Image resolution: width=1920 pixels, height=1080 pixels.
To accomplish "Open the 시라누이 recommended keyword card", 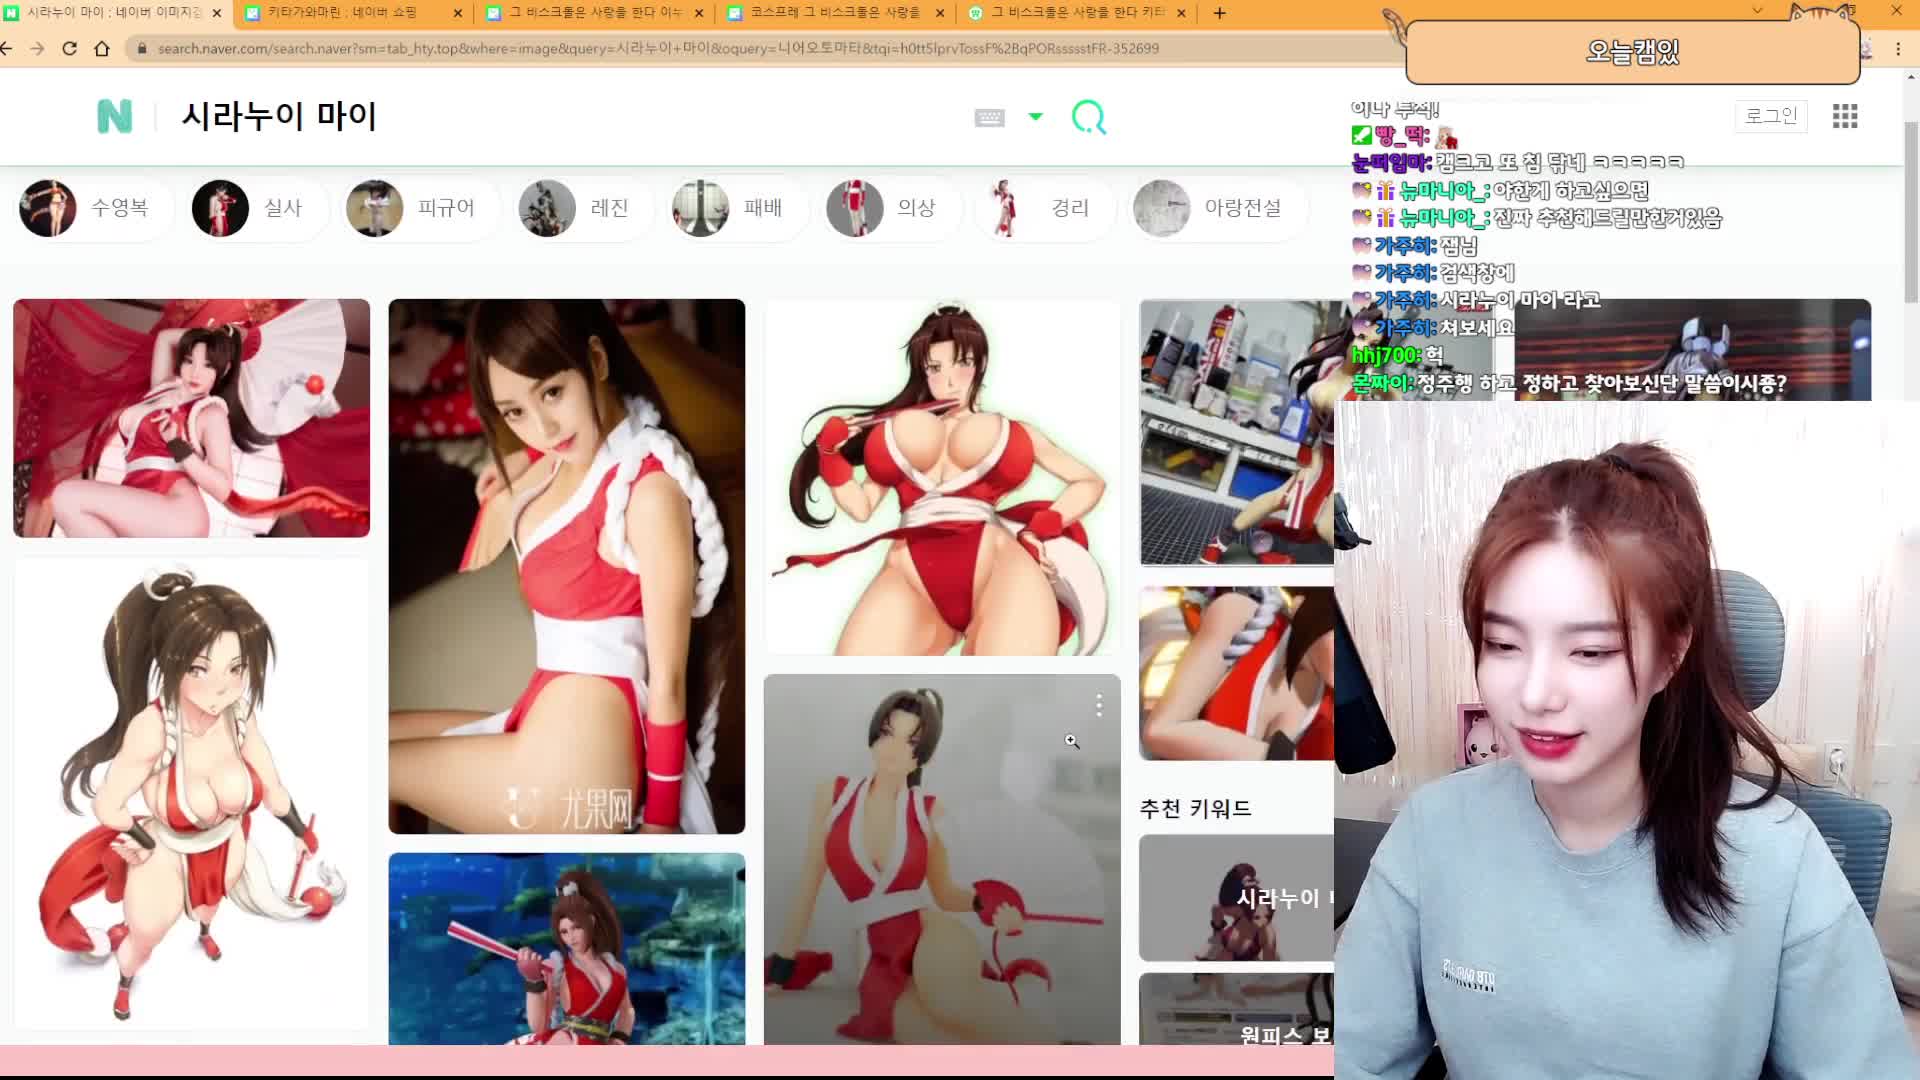I will 1236,898.
